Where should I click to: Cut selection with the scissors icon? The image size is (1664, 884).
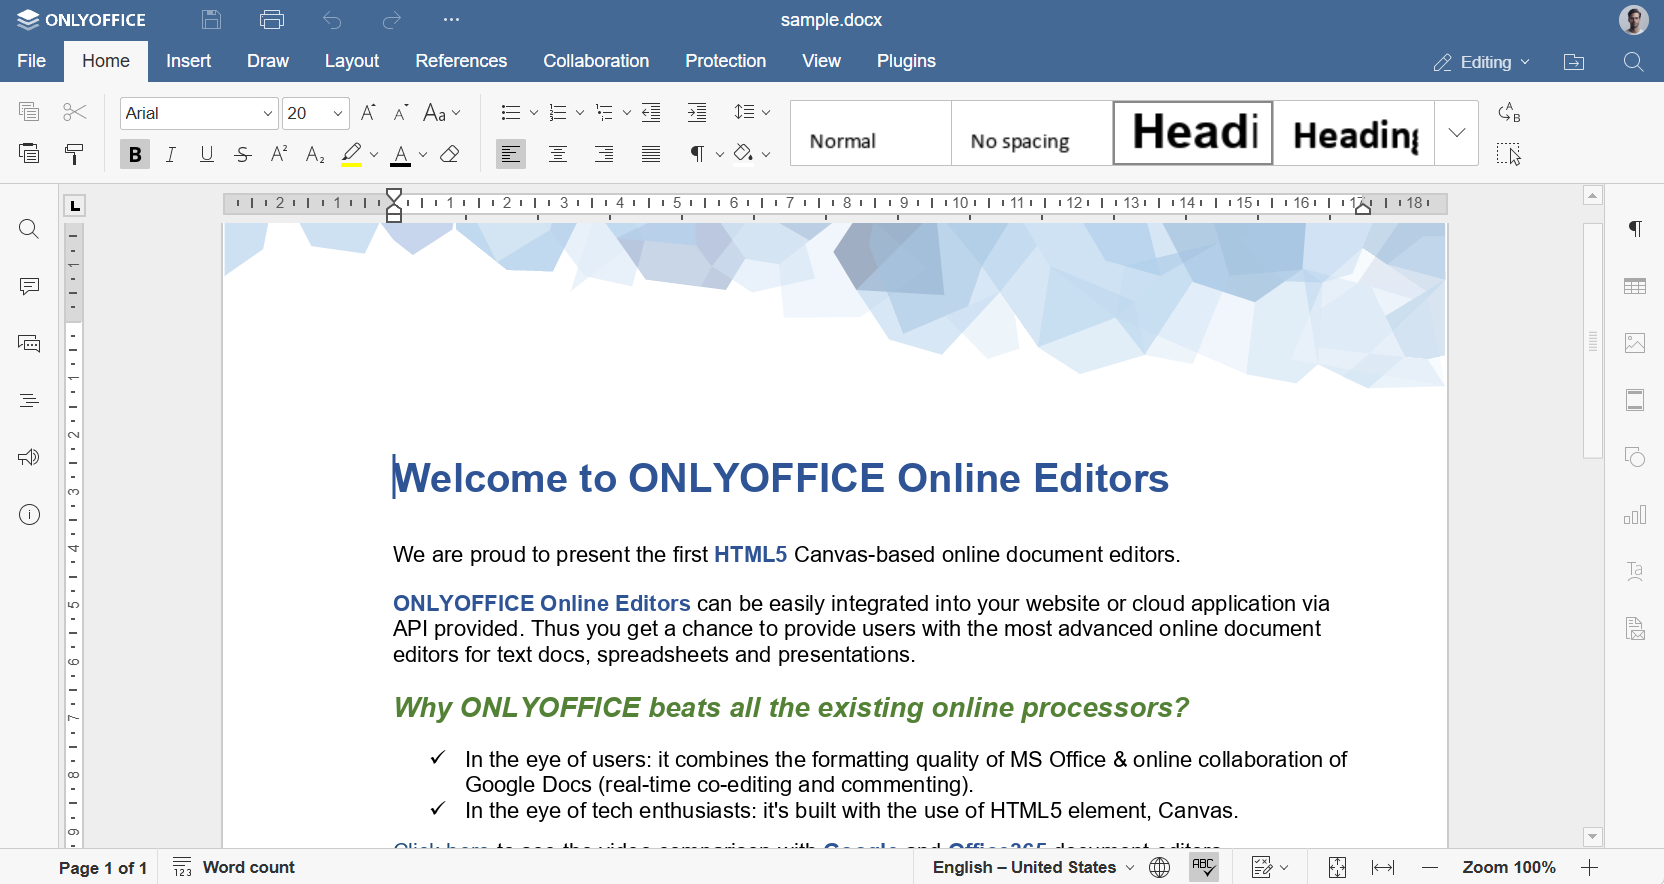point(75,112)
